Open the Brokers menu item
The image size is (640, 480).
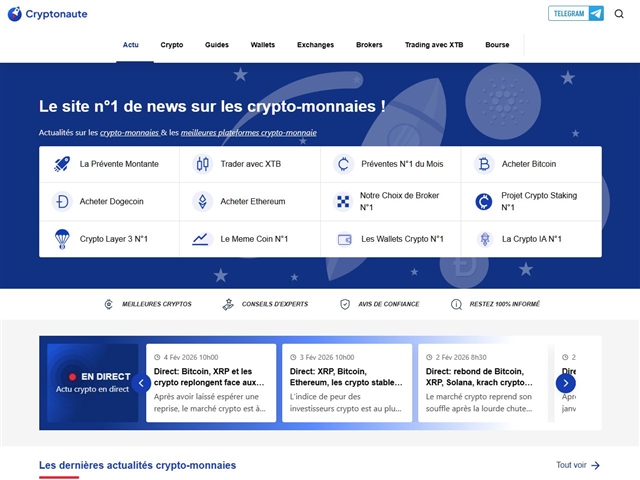click(369, 45)
